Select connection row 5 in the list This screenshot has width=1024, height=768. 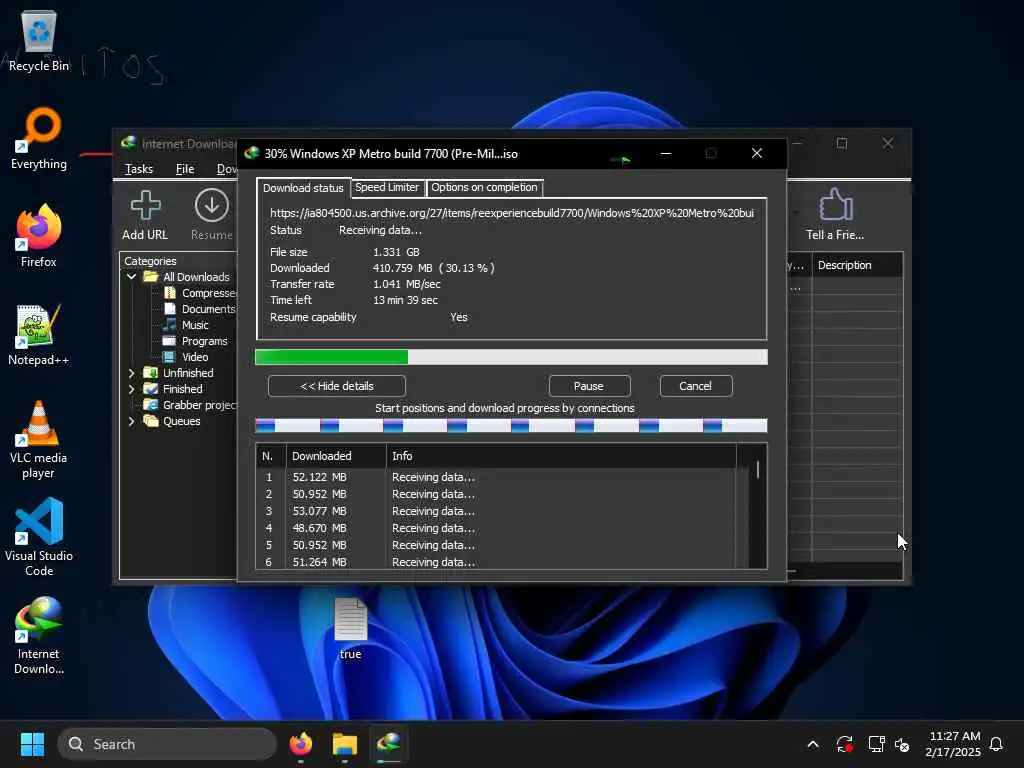tap(496, 545)
